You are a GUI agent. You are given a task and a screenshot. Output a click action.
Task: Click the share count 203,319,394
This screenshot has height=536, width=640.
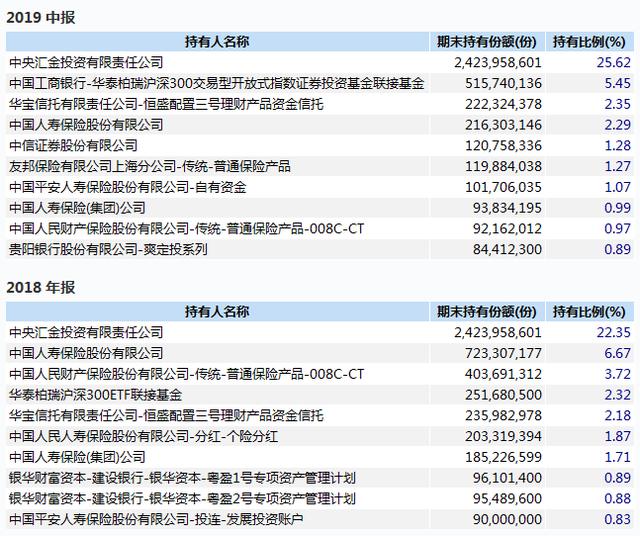point(503,437)
